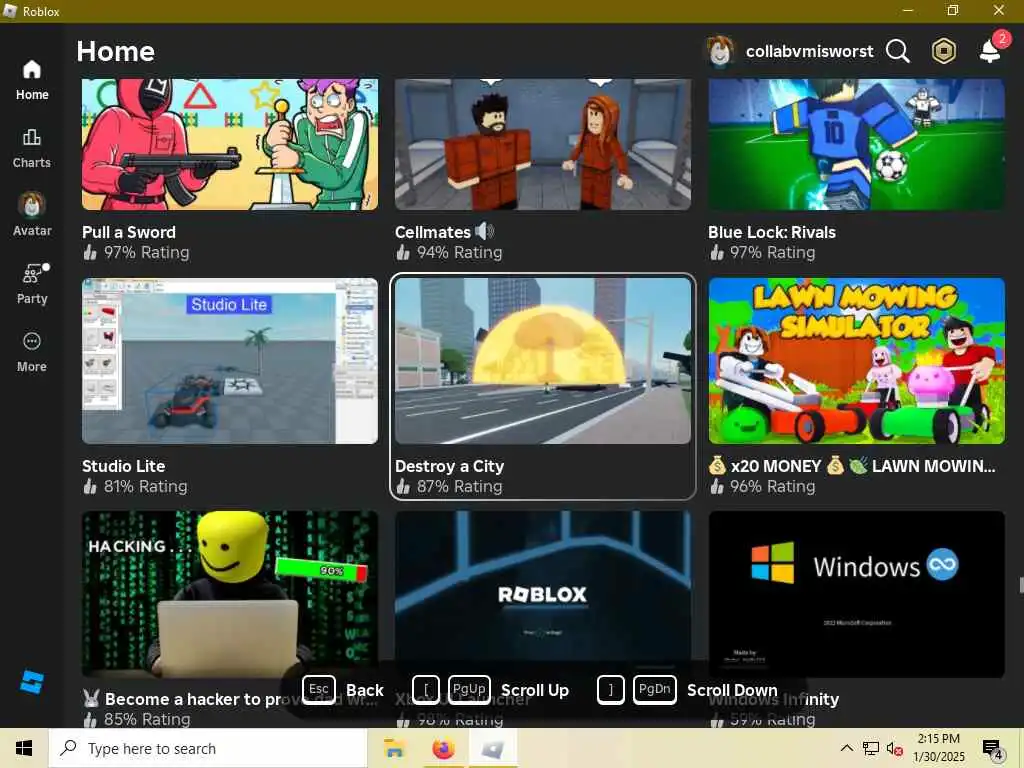Image resolution: width=1024 pixels, height=768 pixels.
Task: Click the Cellmates title text
Action: coord(432,232)
